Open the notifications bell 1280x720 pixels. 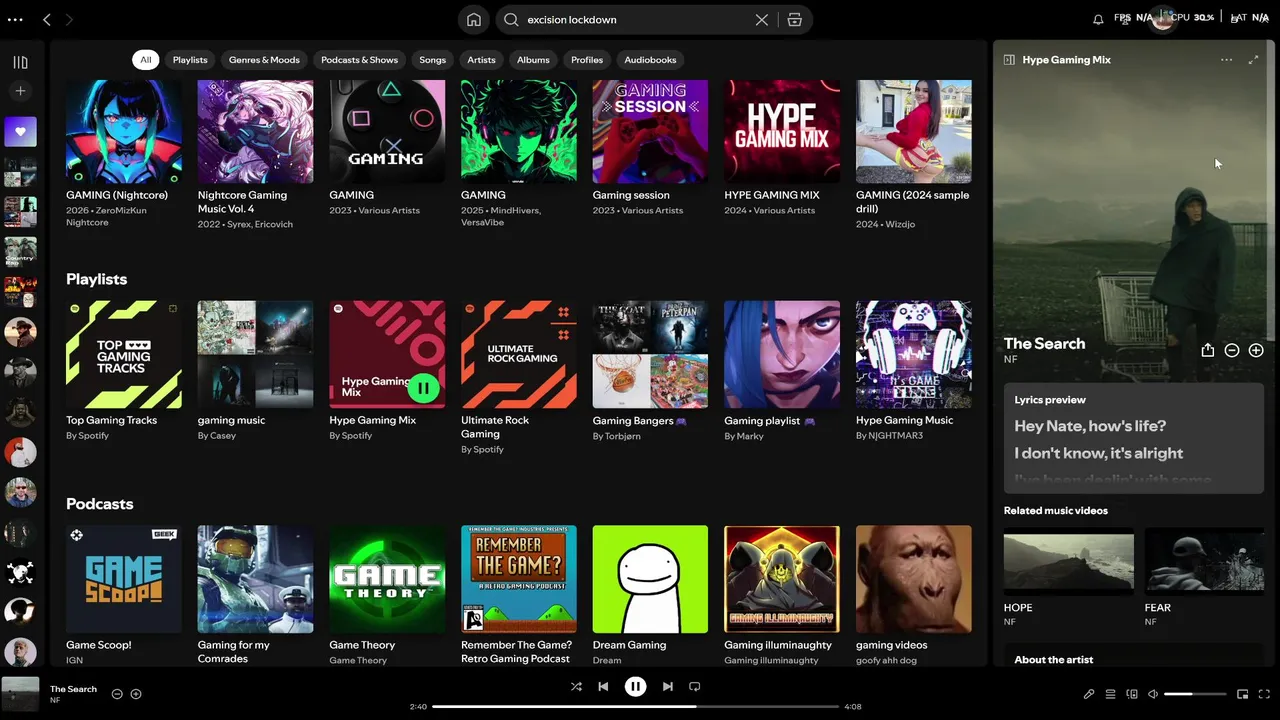tap(1098, 19)
